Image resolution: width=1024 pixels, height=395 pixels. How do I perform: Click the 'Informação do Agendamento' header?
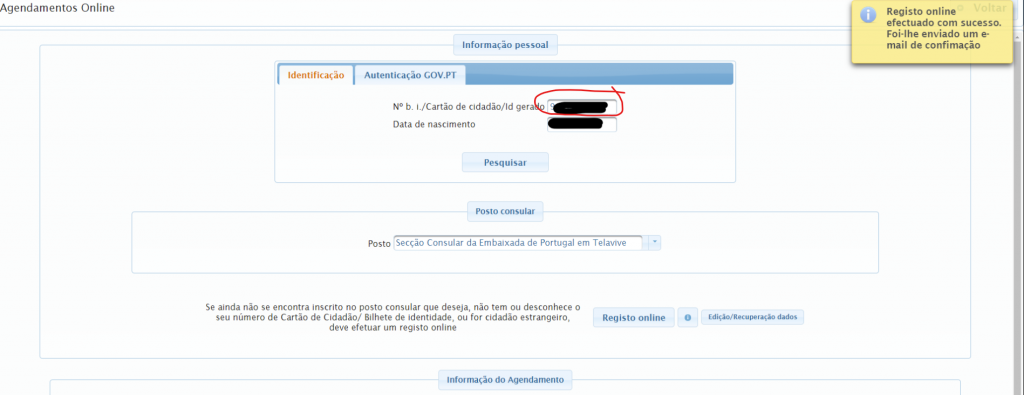pyautogui.click(x=505, y=379)
